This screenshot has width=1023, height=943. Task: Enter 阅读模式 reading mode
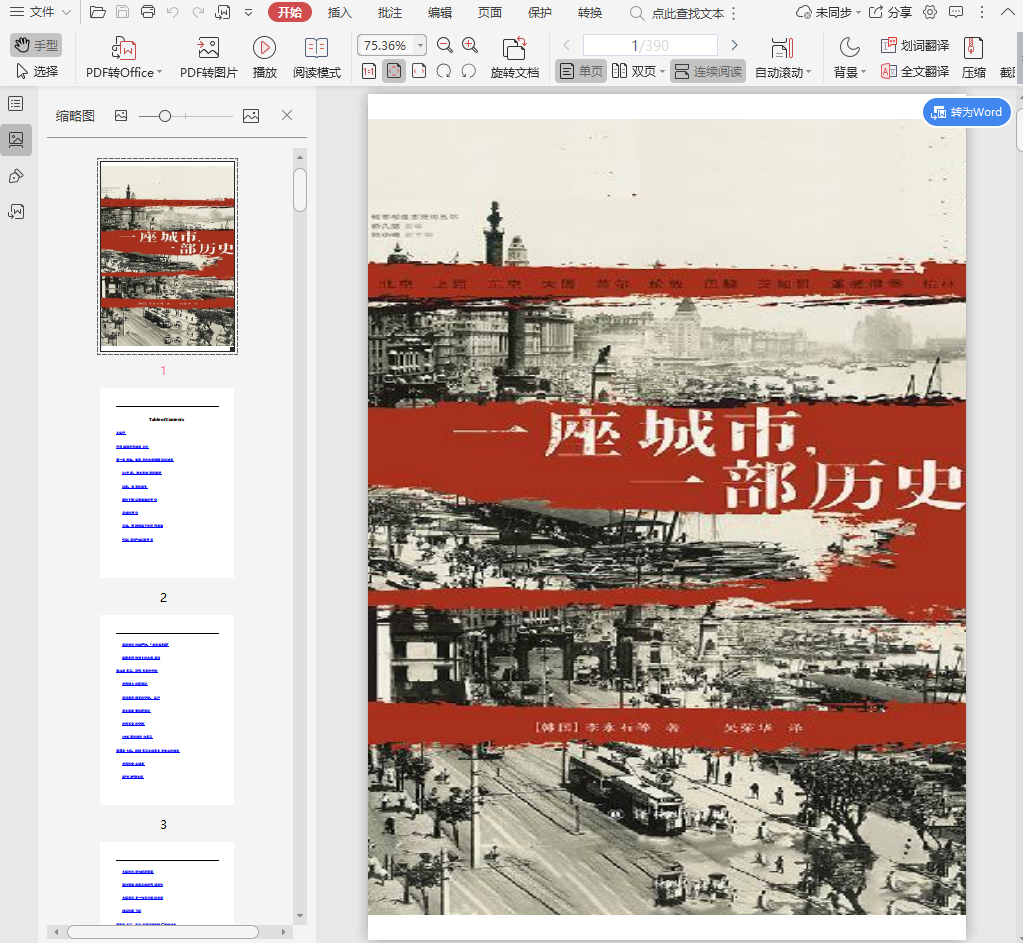316,48
